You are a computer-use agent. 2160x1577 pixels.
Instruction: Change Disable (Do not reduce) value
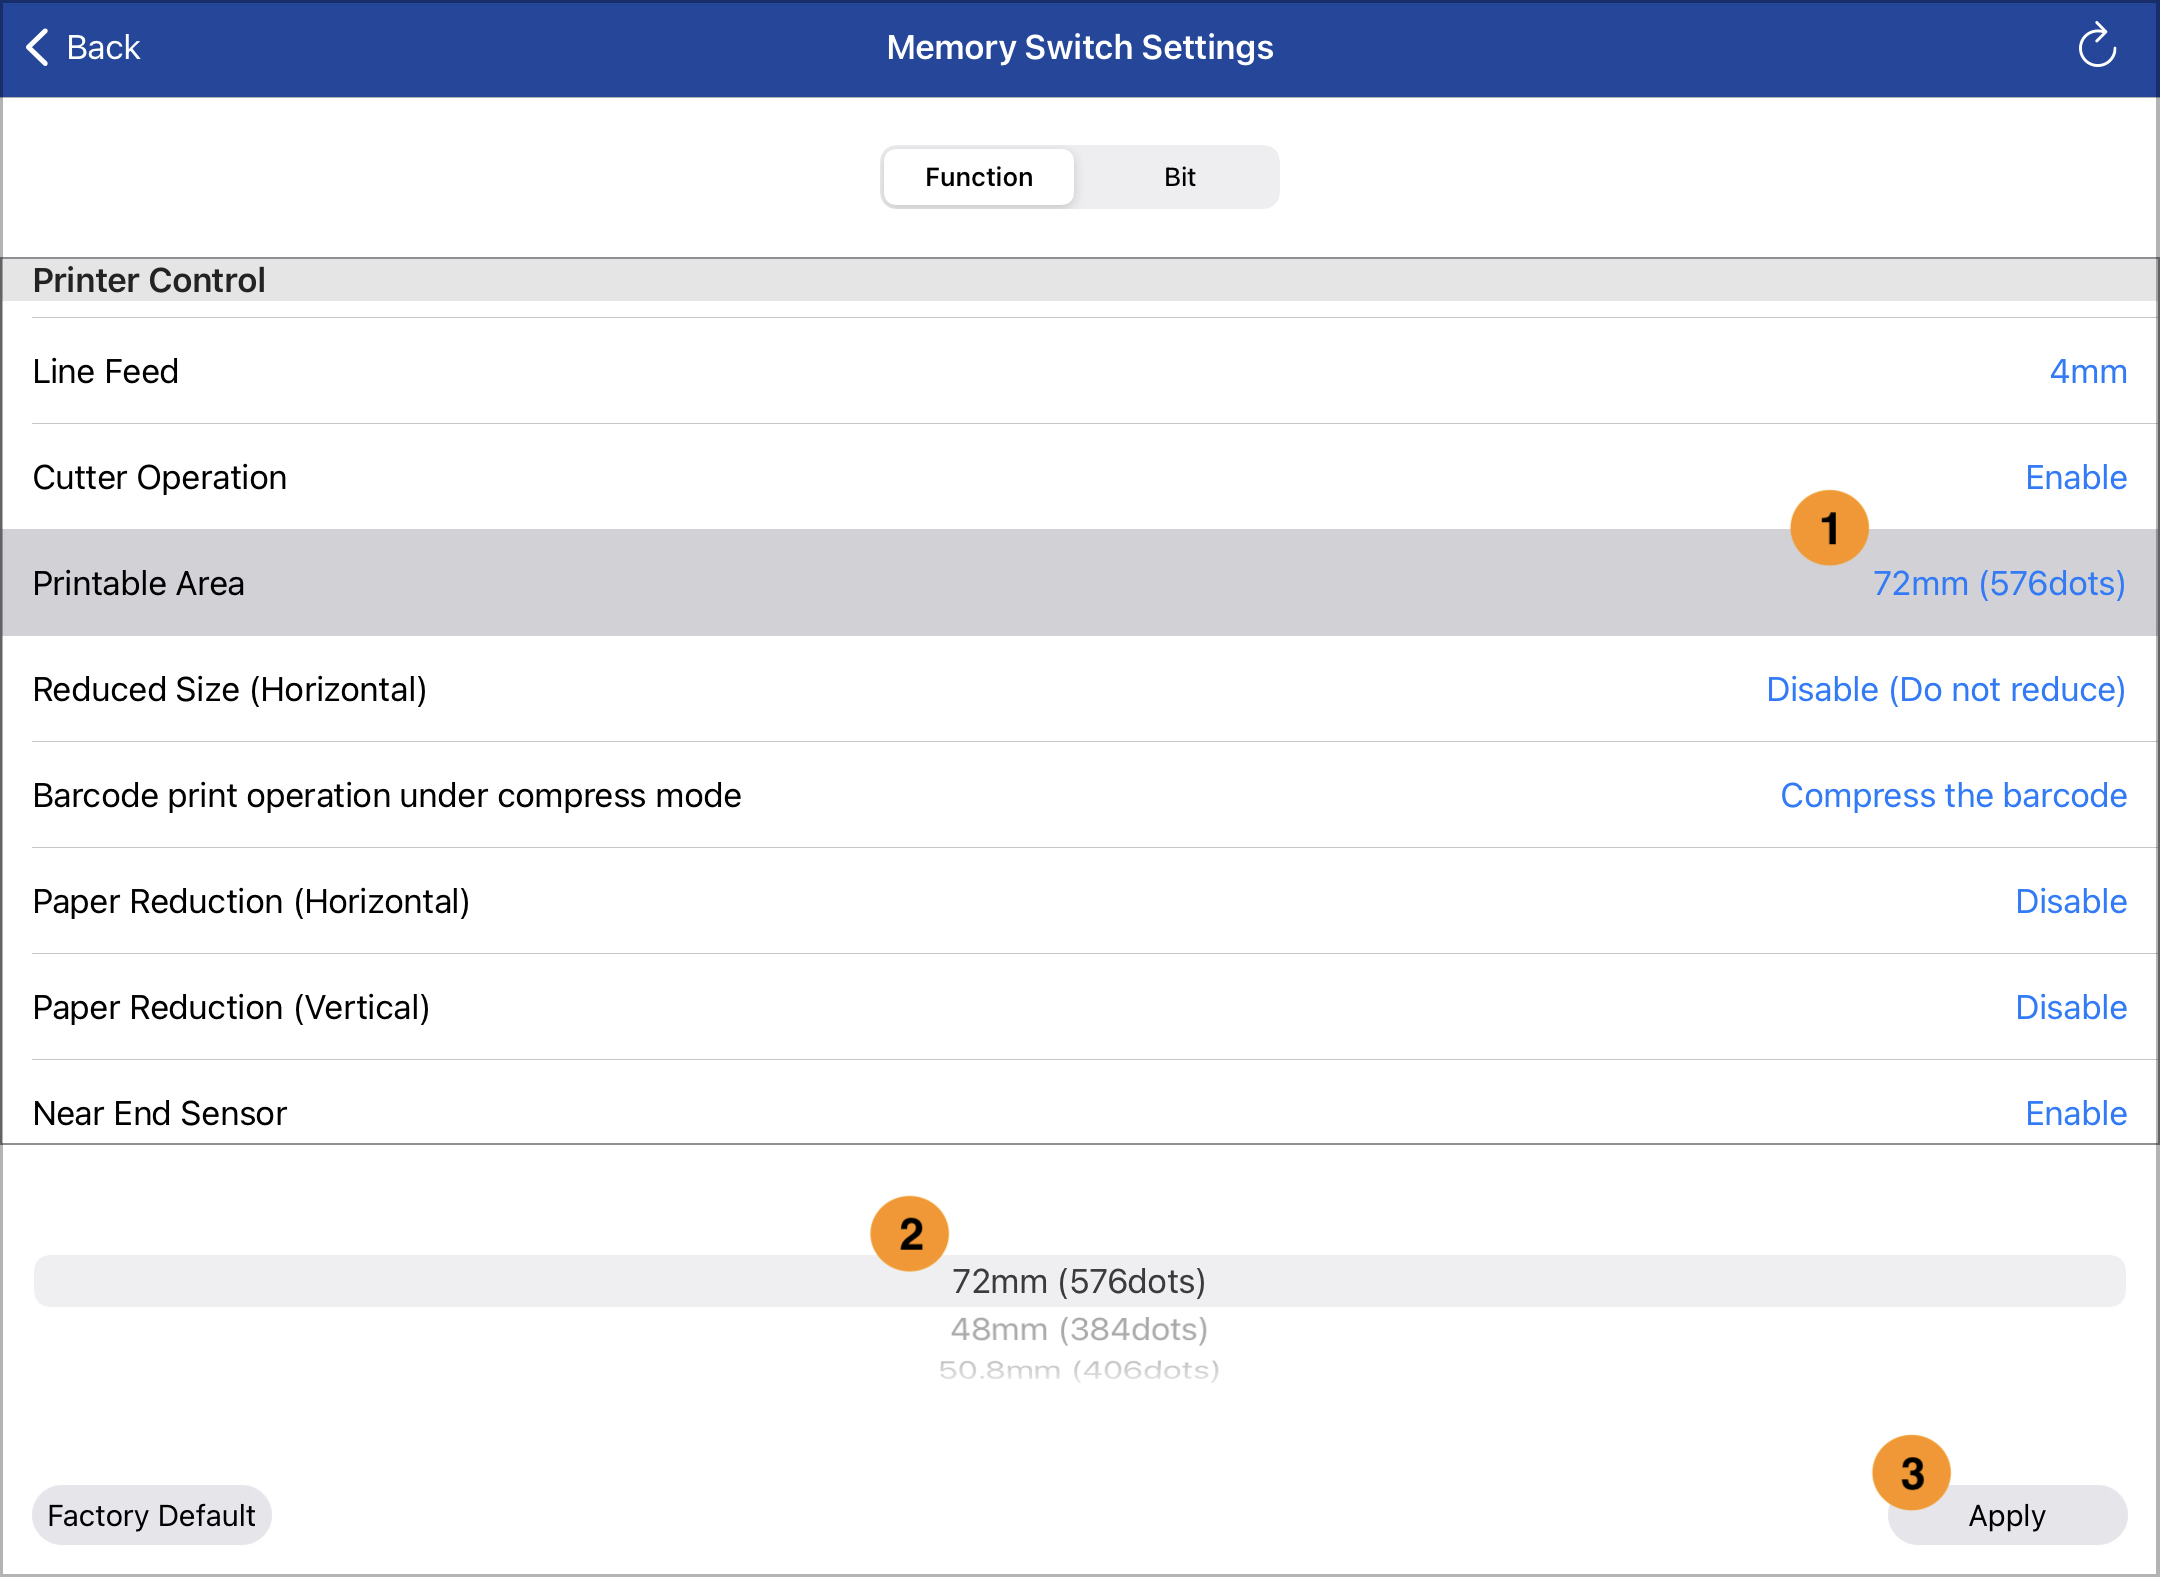click(1946, 689)
